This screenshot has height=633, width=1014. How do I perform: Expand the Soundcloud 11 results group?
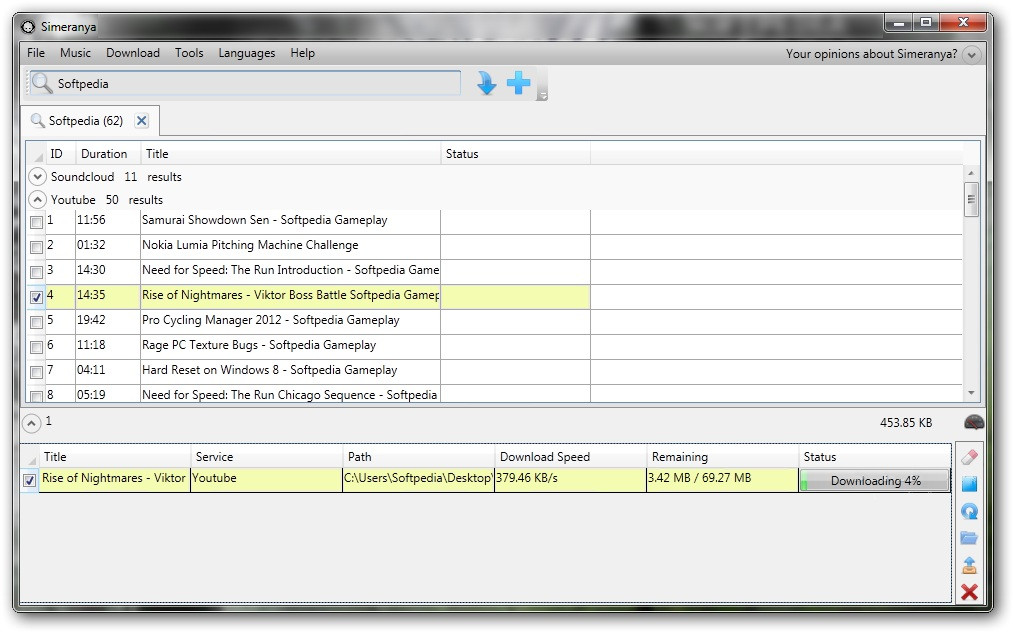pyautogui.click(x=38, y=177)
